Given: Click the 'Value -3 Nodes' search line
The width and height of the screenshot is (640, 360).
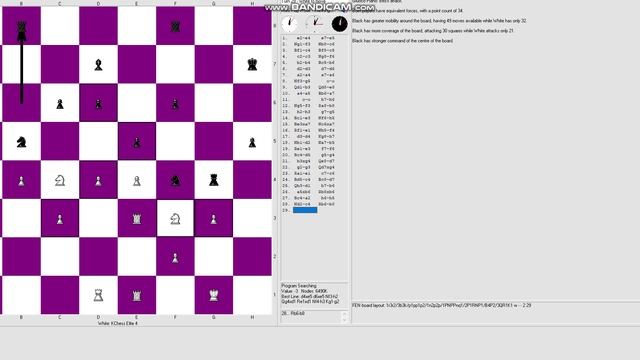Looking at the screenshot, I should pos(304,291).
